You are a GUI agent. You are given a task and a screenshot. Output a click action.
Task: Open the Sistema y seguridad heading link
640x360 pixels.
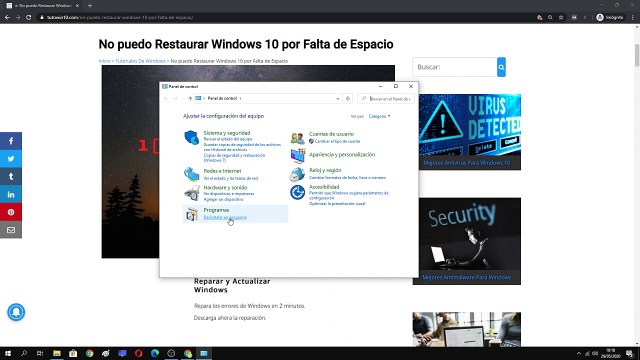pos(227,133)
